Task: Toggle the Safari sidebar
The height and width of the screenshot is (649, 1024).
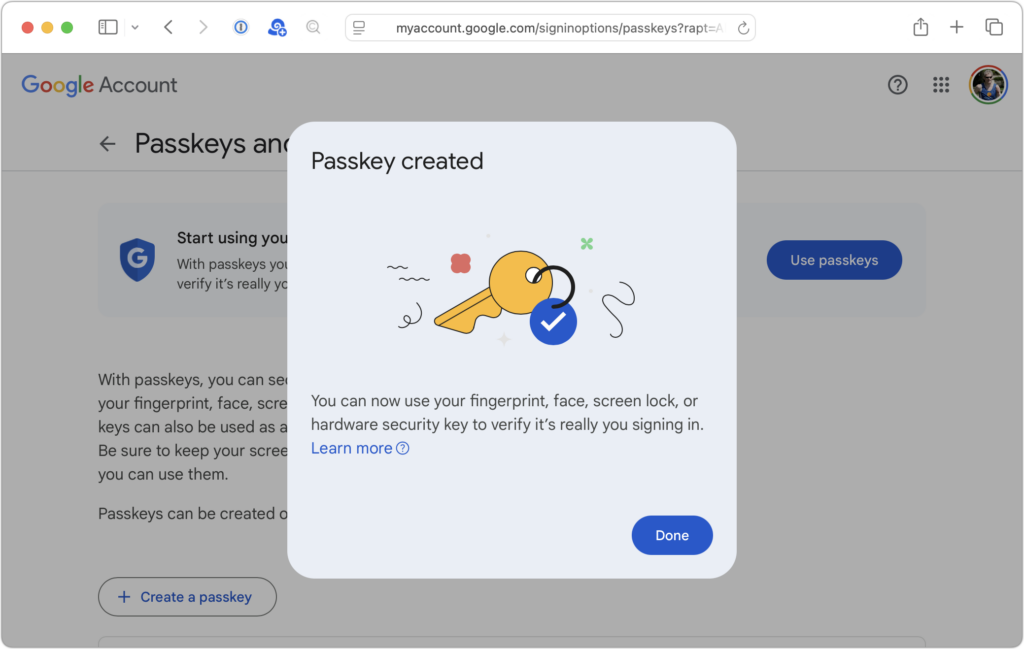Action: coord(107,26)
